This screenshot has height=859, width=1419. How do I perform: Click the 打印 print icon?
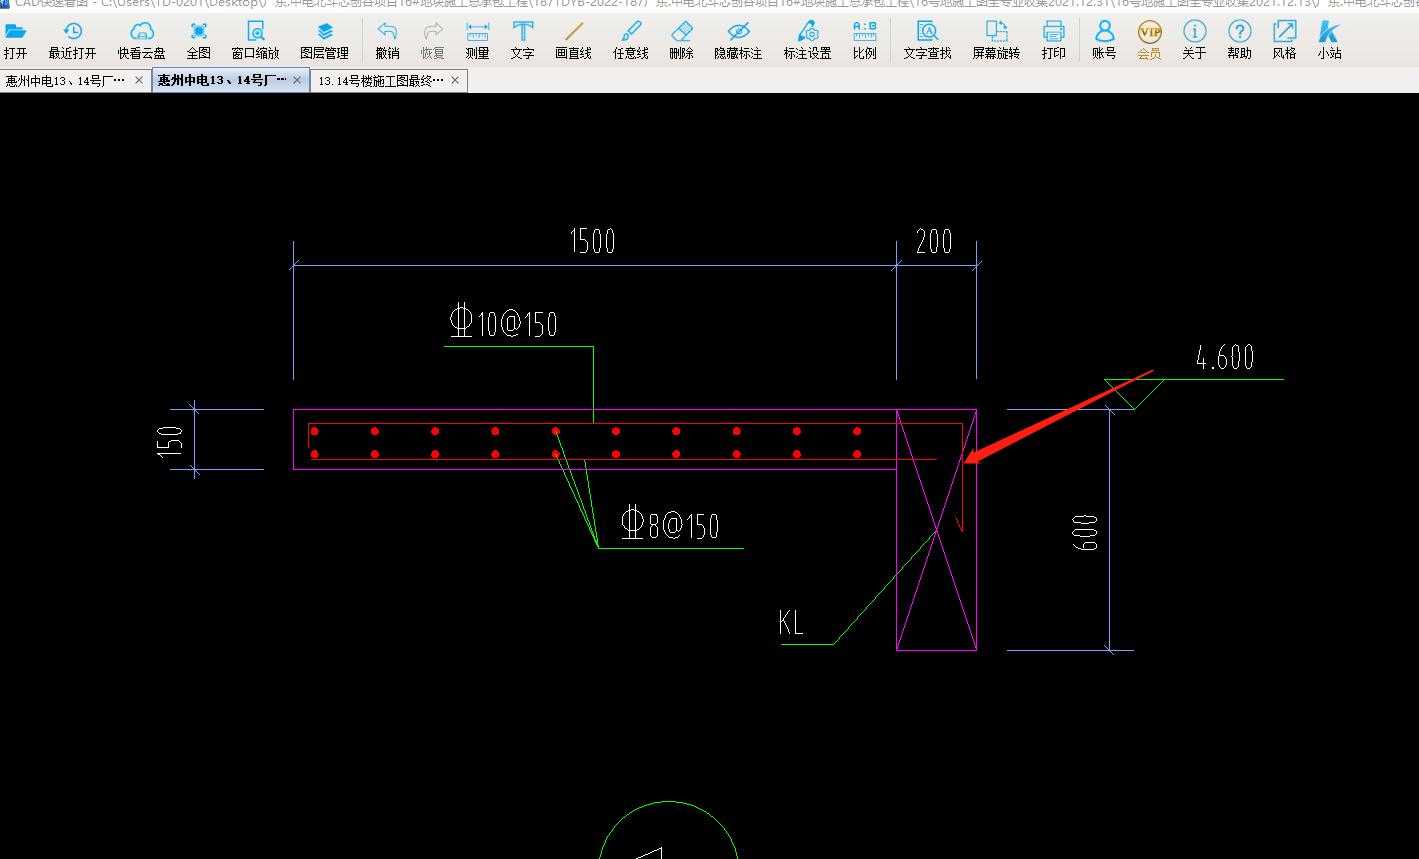tap(1054, 41)
